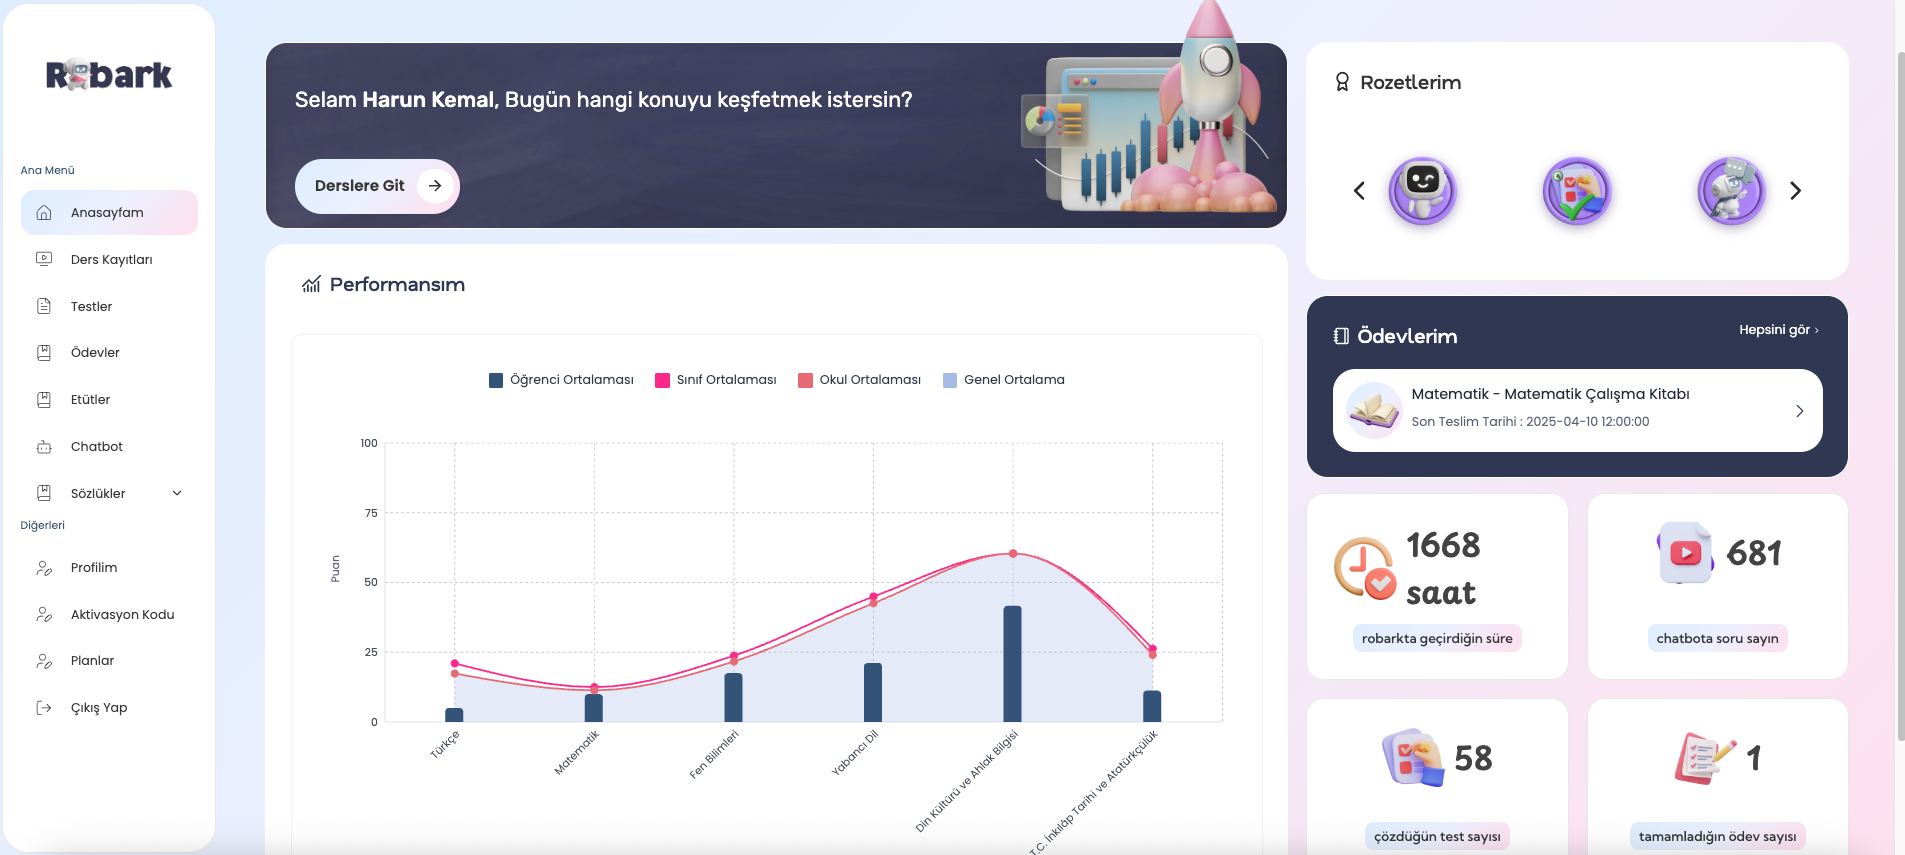The height and width of the screenshot is (855, 1905).
Task: Click Hepsini gör link
Action: coord(1779,330)
